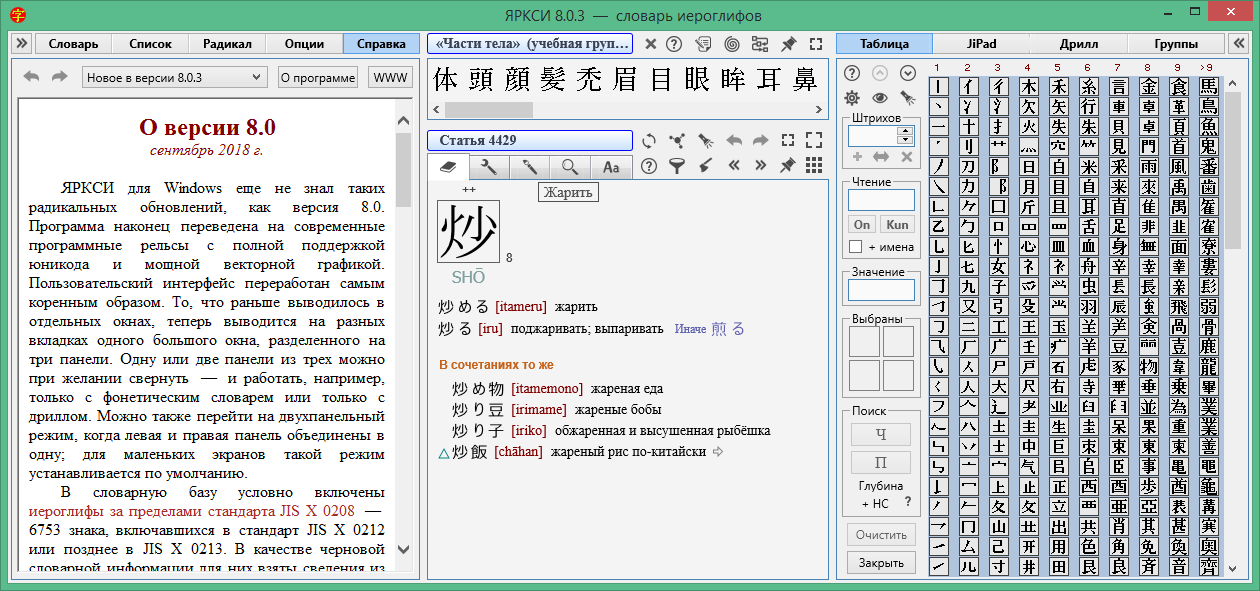Toggle the Kun reading button

[898, 225]
